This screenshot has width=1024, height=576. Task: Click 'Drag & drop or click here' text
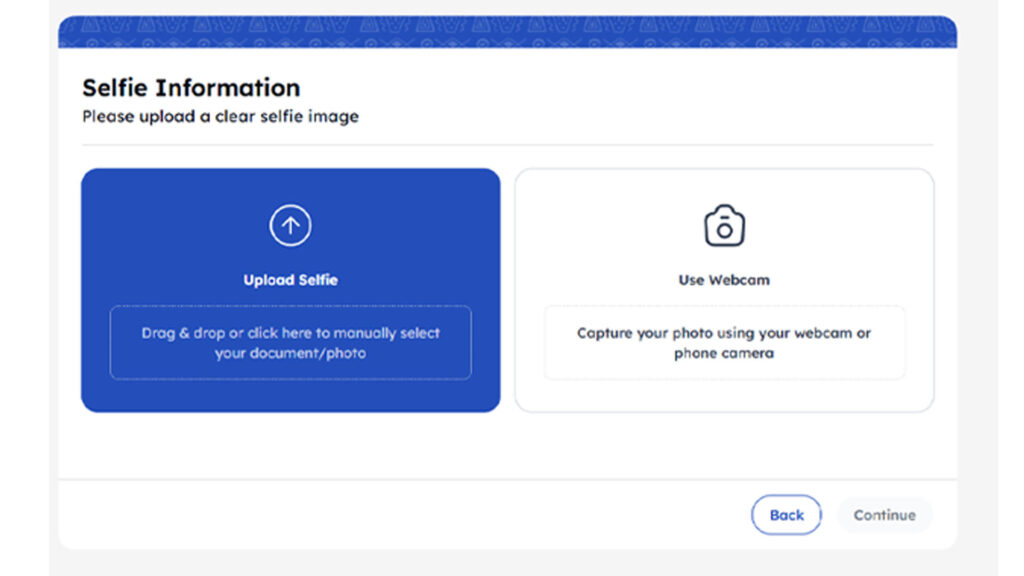(226, 333)
